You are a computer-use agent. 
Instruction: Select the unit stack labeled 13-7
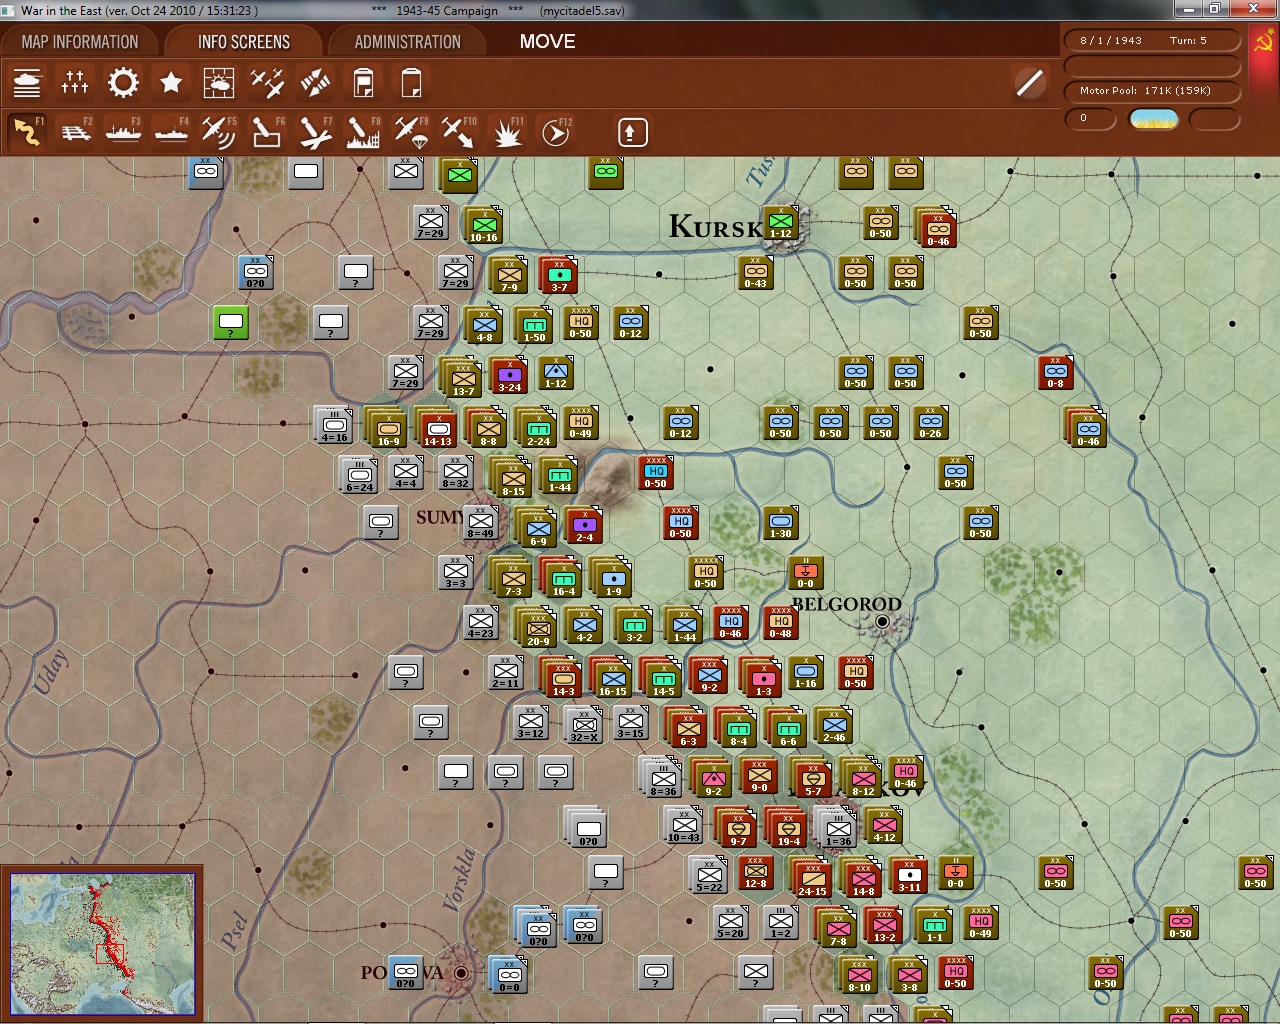coord(461,377)
